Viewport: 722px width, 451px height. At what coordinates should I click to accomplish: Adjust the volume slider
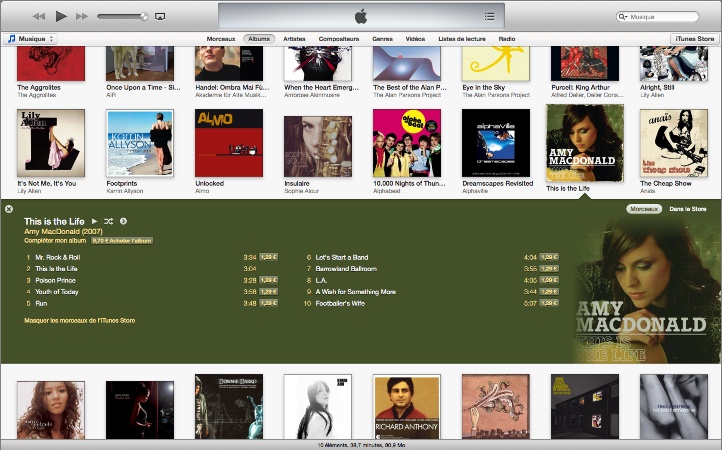(122, 17)
